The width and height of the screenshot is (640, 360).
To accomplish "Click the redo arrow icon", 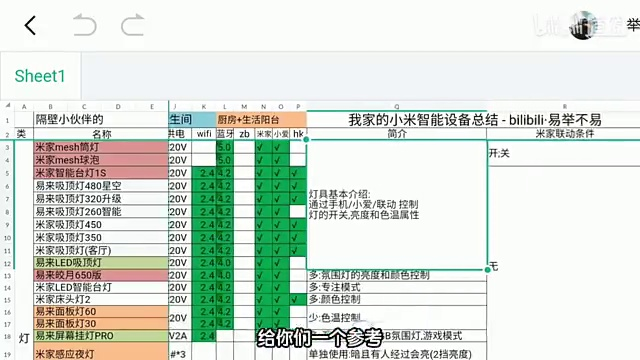I will [x=133, y=24].
